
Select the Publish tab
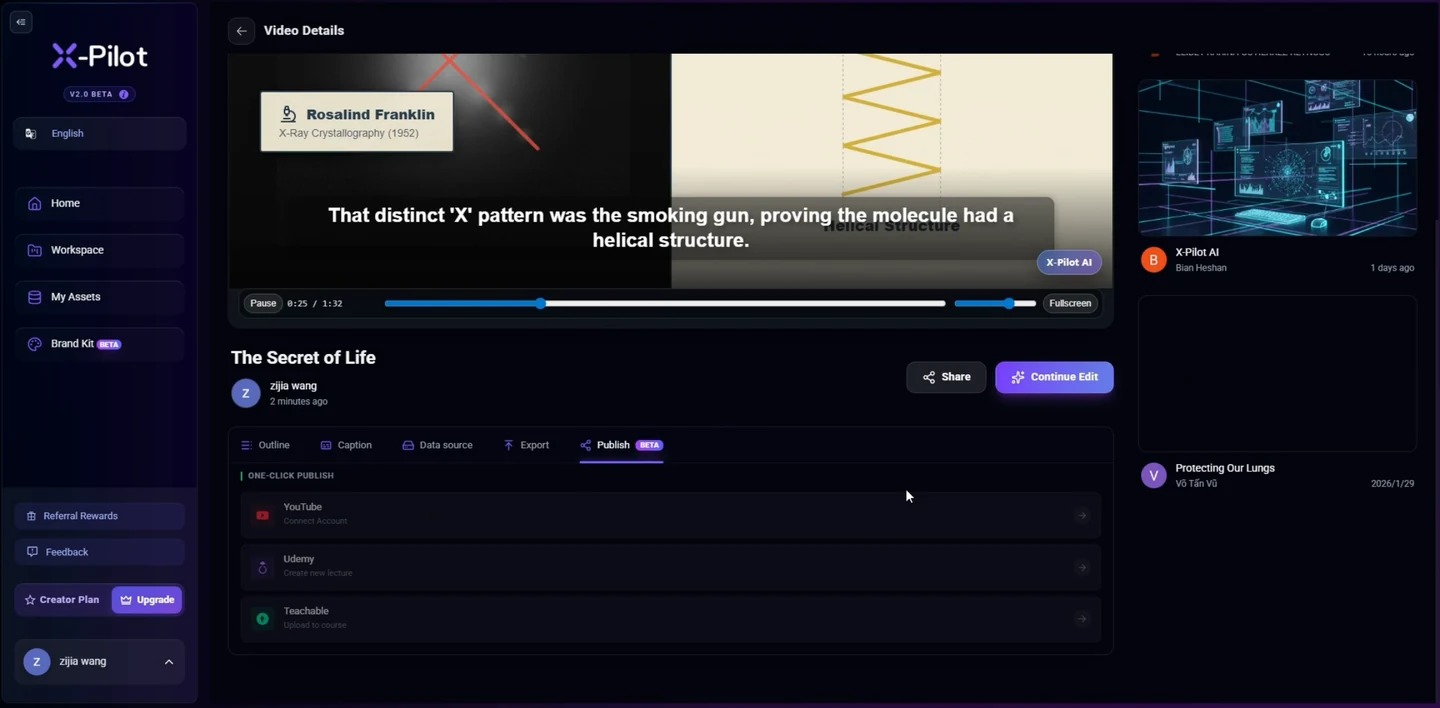[621, 445]
